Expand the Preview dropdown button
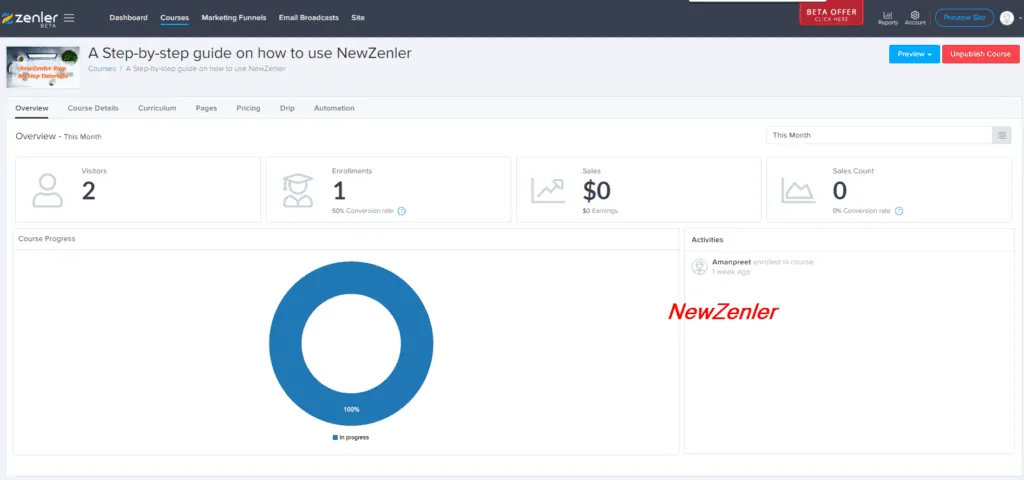 click(913, 54)
